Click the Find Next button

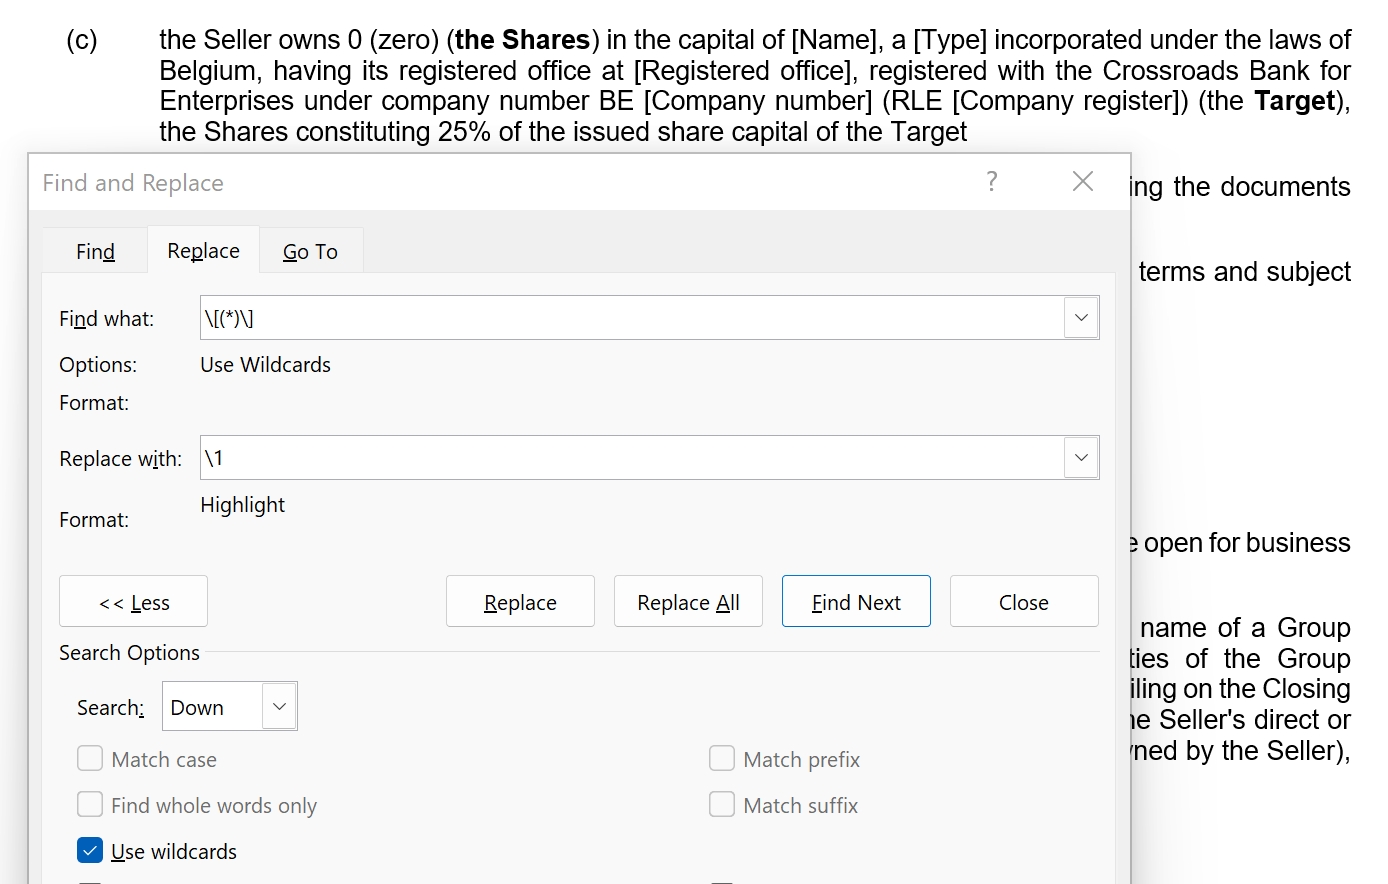click(856, 602)
